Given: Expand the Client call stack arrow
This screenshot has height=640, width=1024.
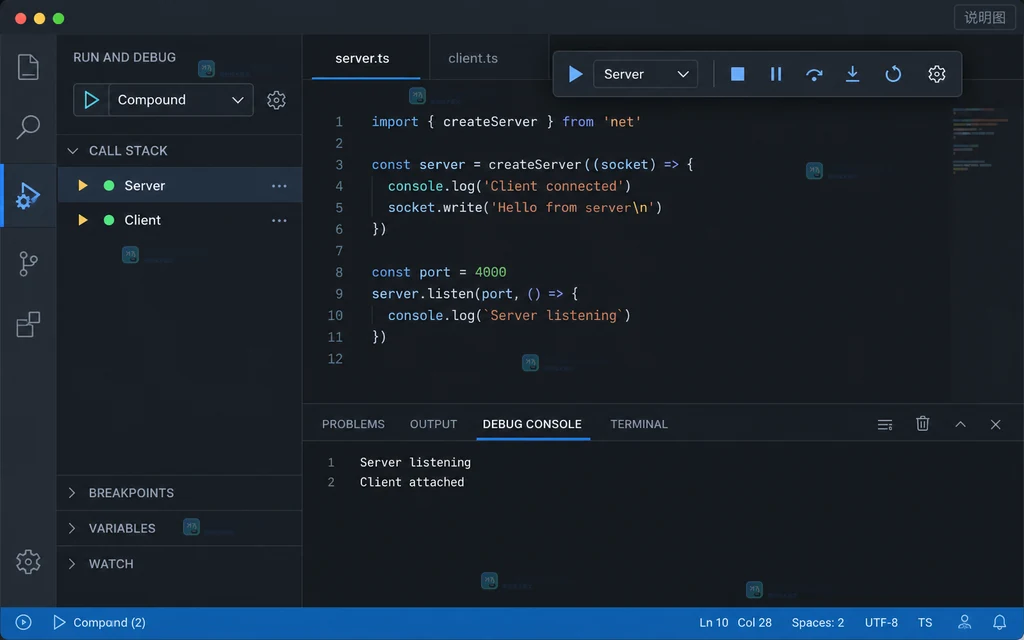Looking at the screenshot, I should click(x=83, y=220).
